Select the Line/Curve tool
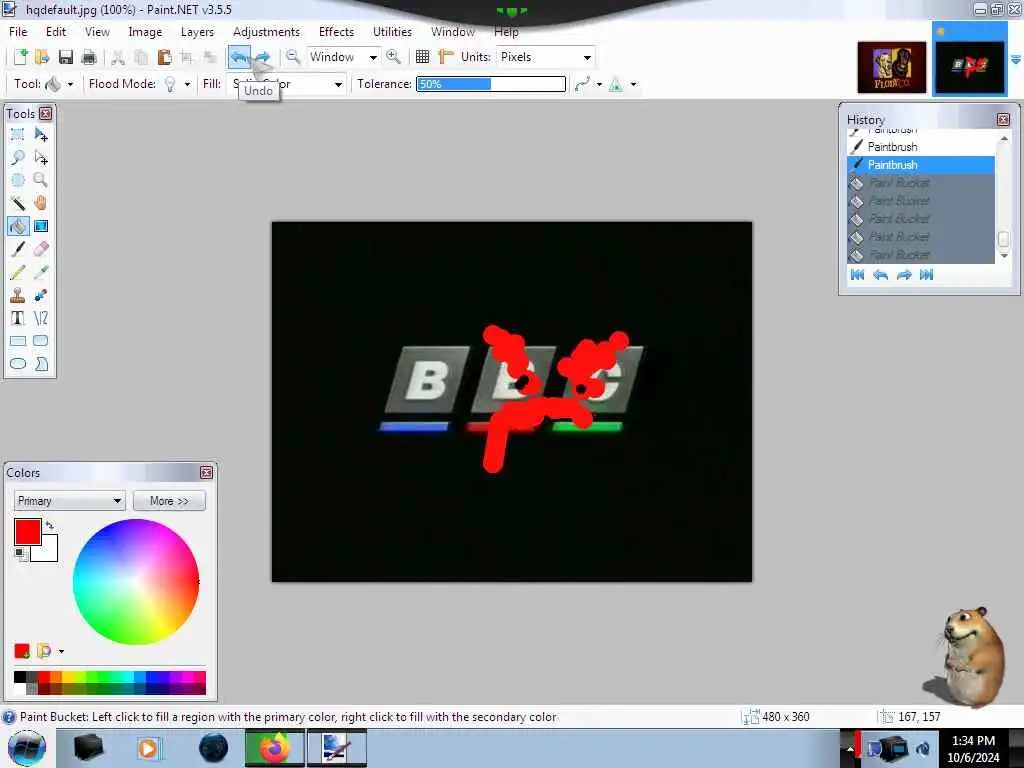1024x768 pixels. coord(40,318)
